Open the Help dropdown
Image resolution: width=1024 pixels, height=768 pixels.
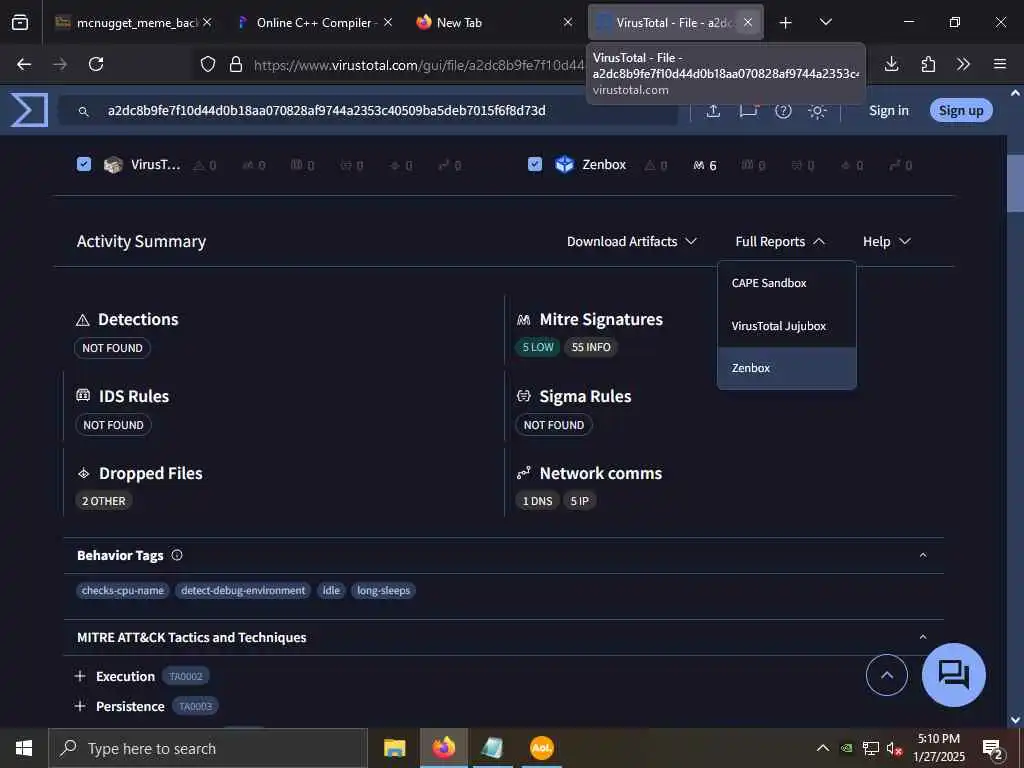pyautogui.click(x=886, y=242)
